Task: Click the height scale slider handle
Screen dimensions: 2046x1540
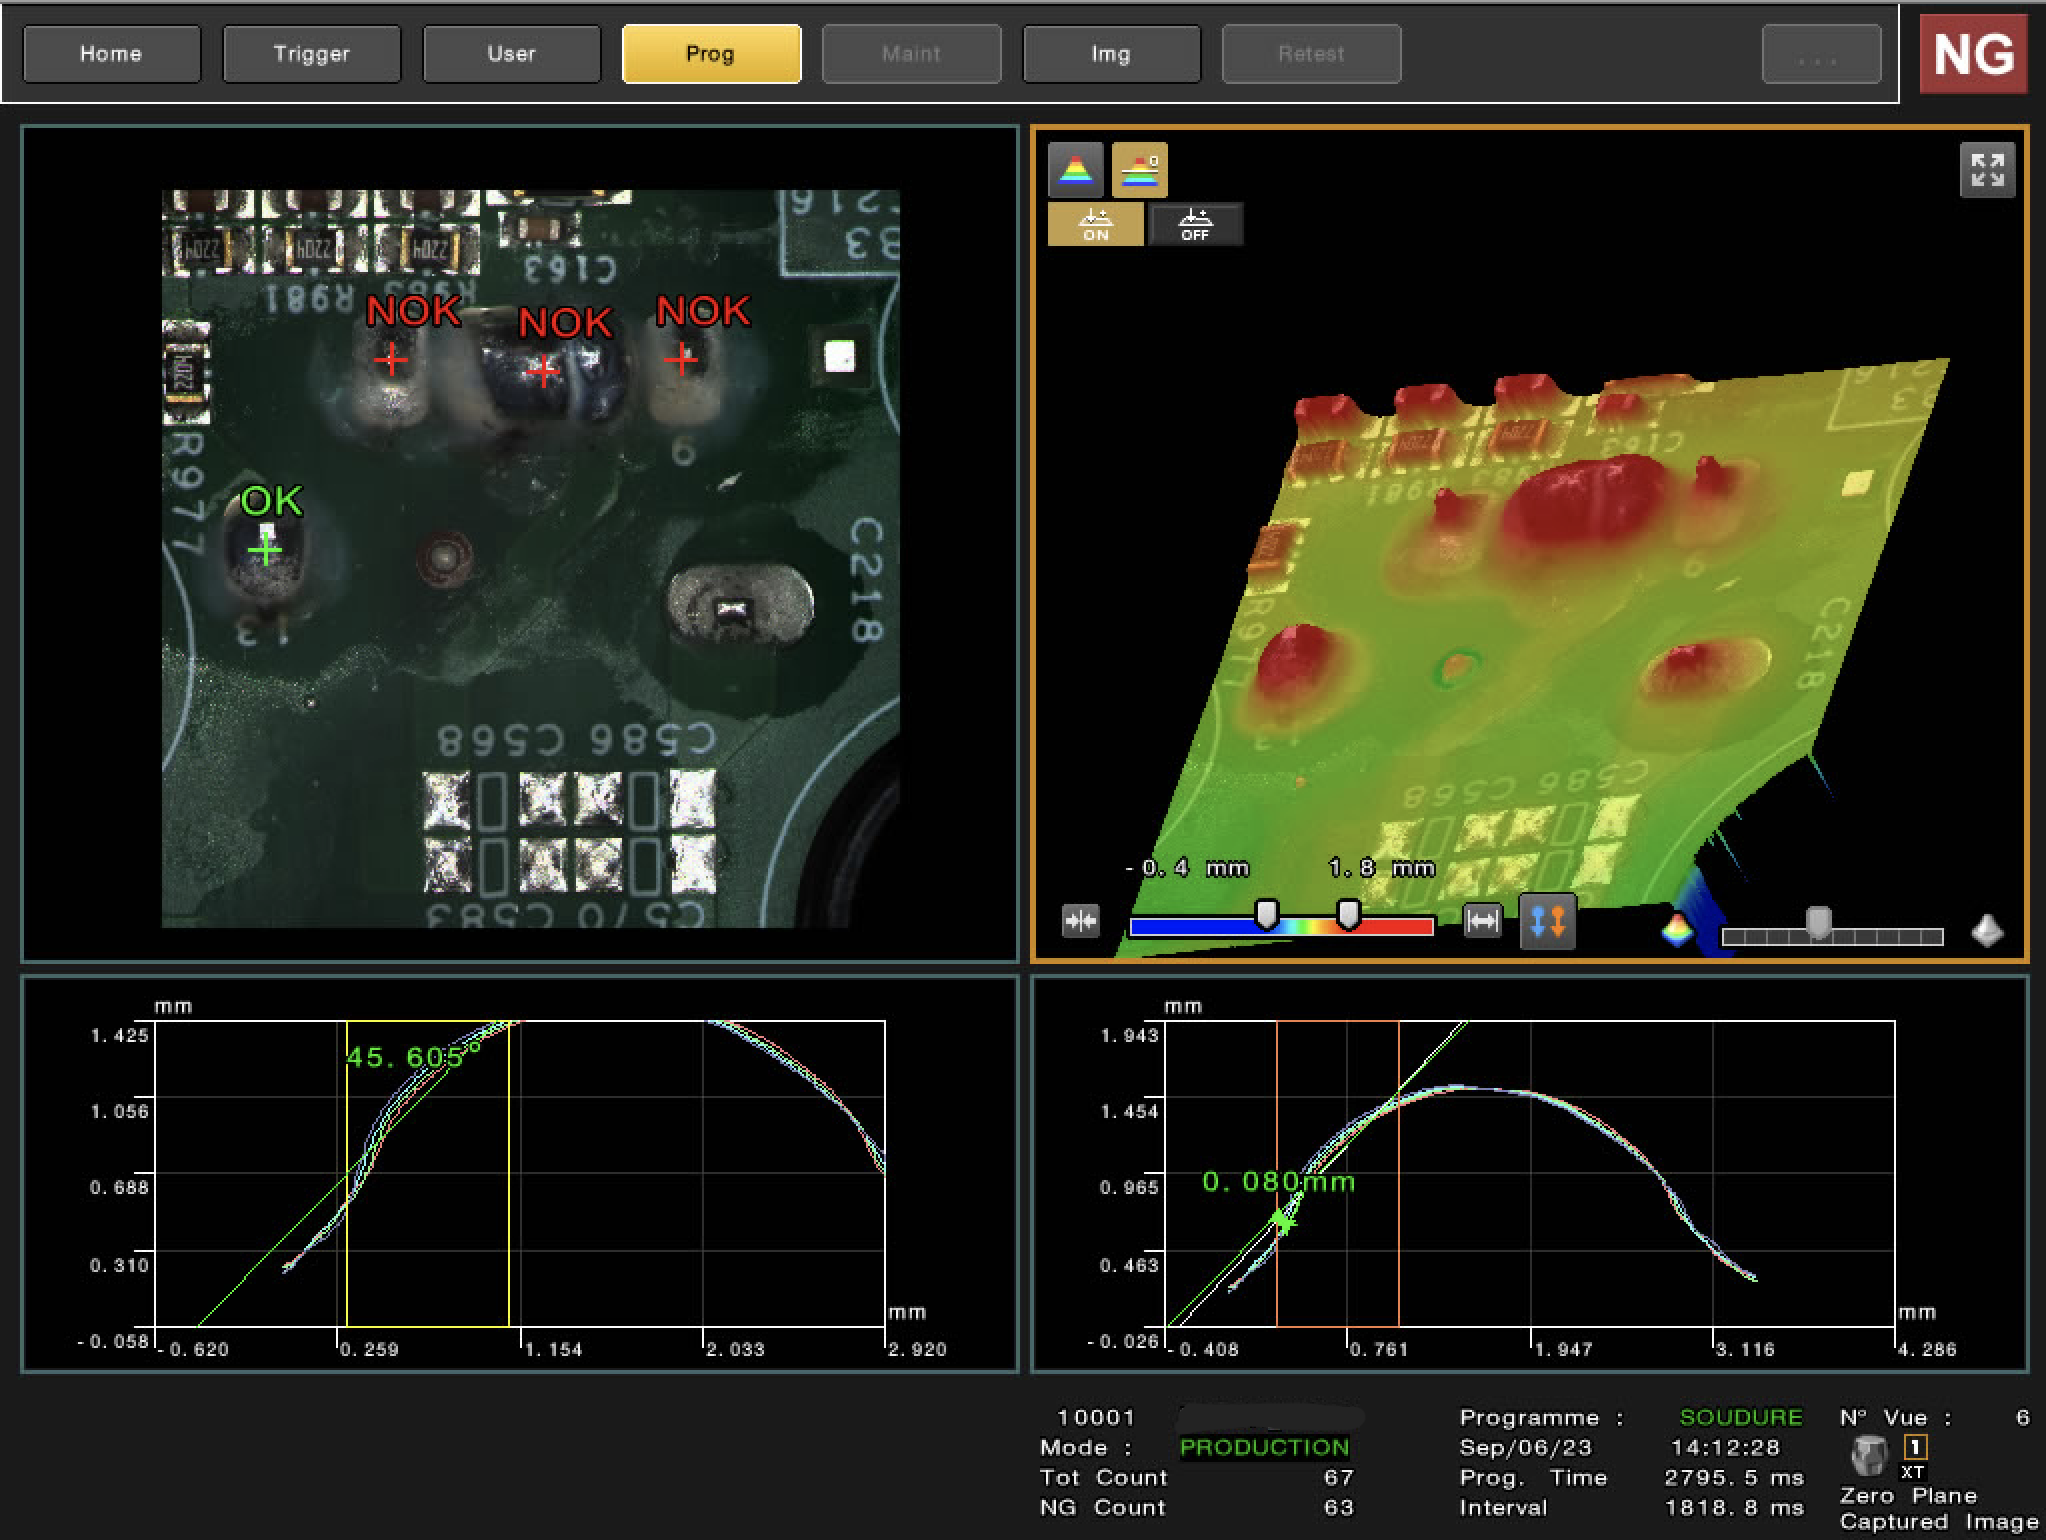Action: pyautogui.click(x=1818, y=923)
